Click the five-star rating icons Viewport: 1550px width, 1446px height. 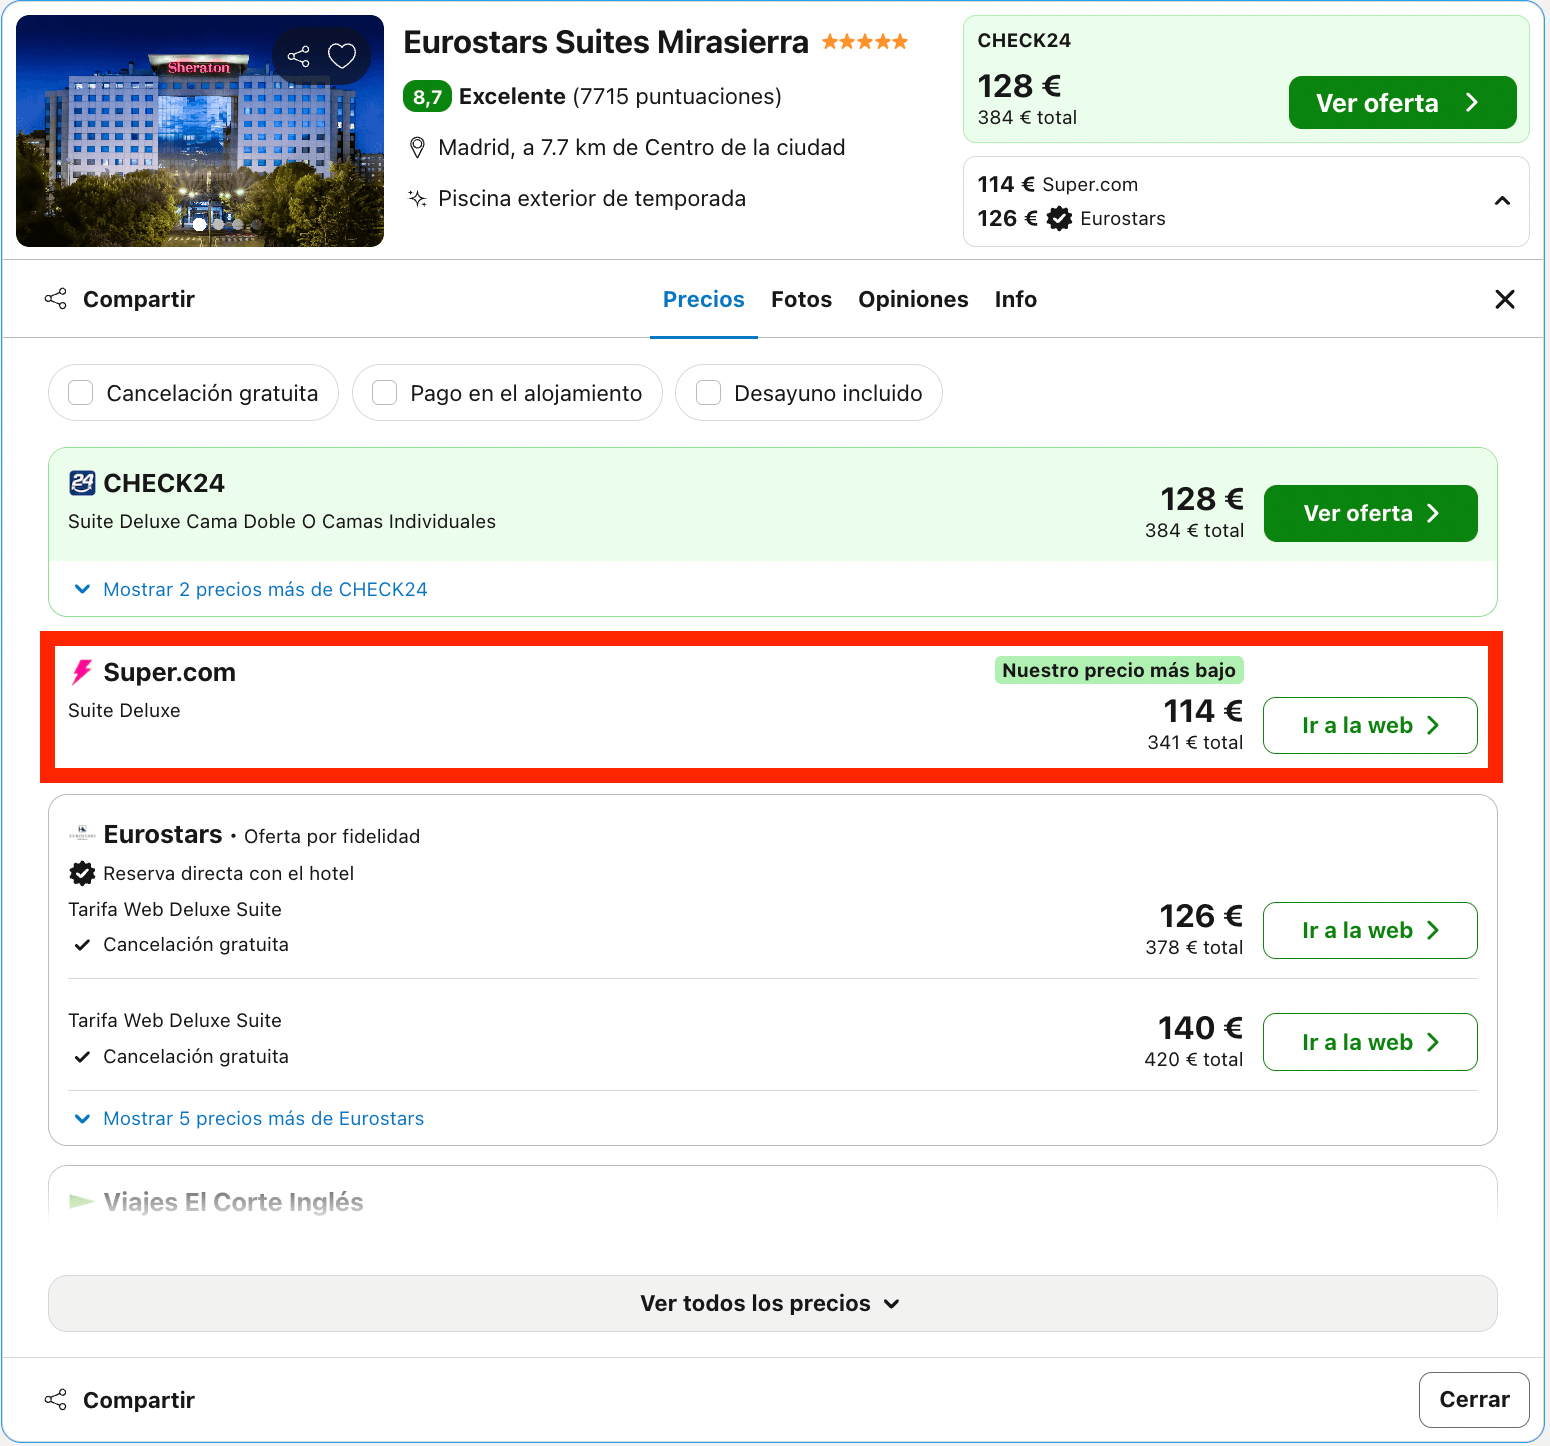pos(865,42)
